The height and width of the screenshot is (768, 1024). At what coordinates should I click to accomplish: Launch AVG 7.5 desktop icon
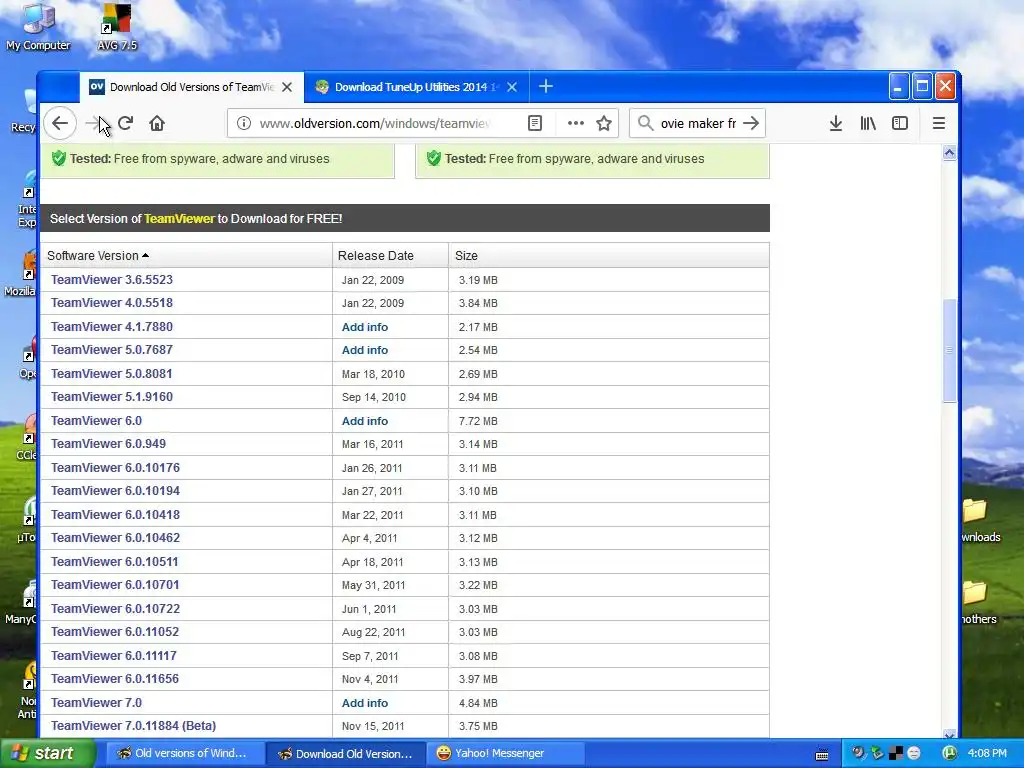pyautogui.click(x=116, y=27)
